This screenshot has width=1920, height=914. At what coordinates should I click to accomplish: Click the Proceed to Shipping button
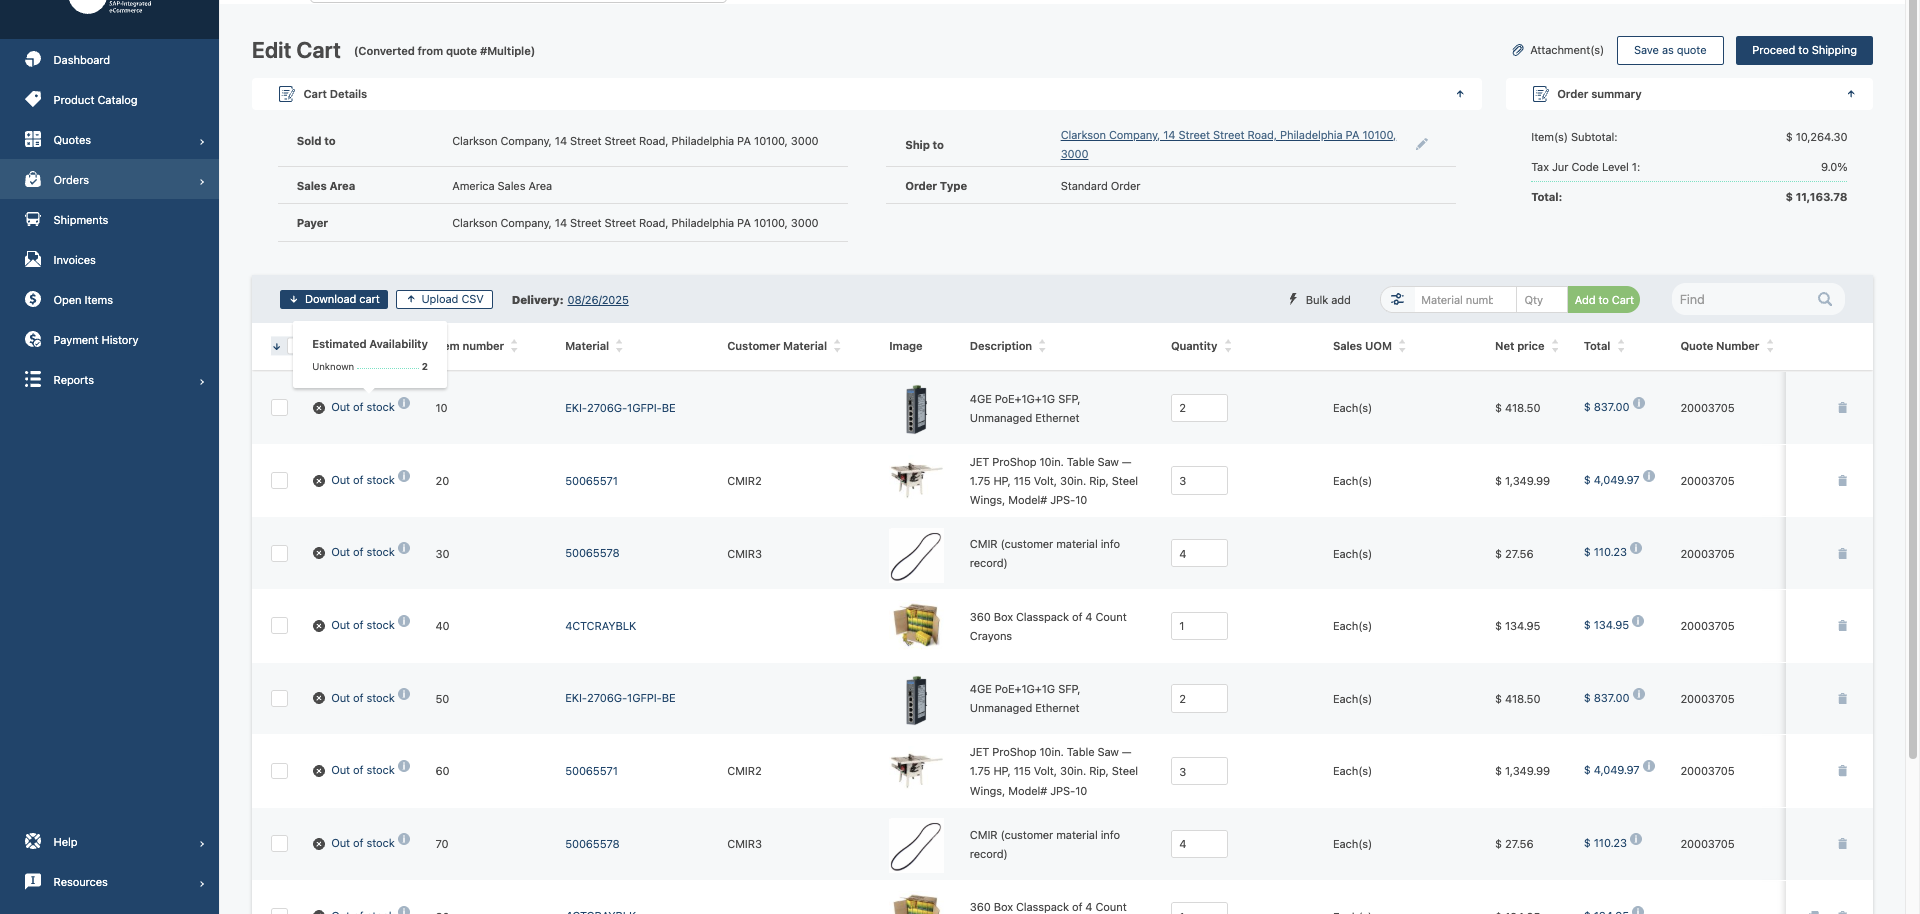pyautogui.click(x=1804, y=50)
